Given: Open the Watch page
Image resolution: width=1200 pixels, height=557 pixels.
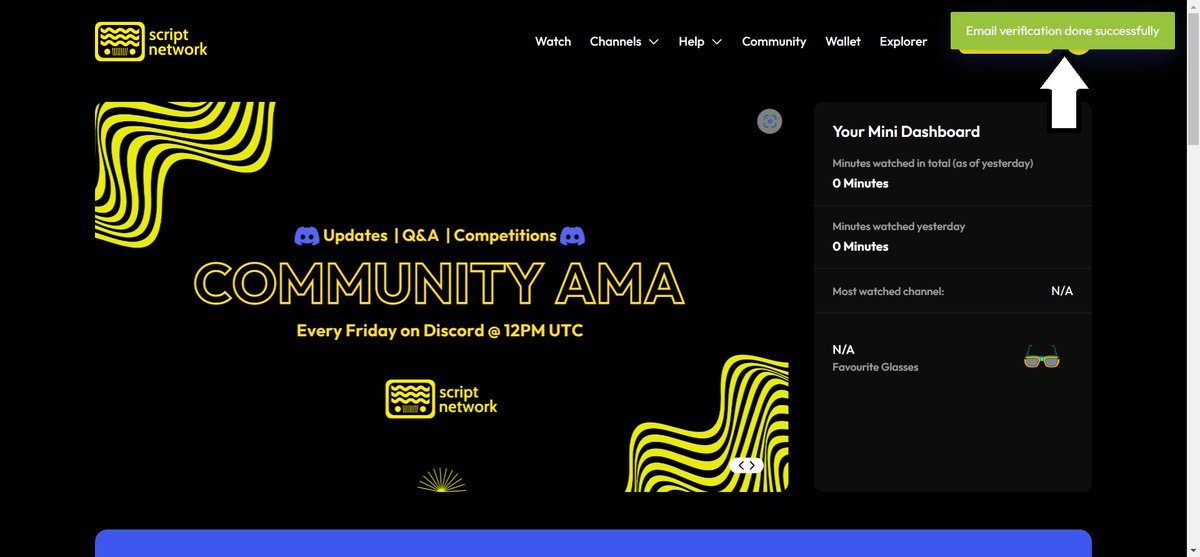Looking at the screenshot, I should [x=553, y=41].
